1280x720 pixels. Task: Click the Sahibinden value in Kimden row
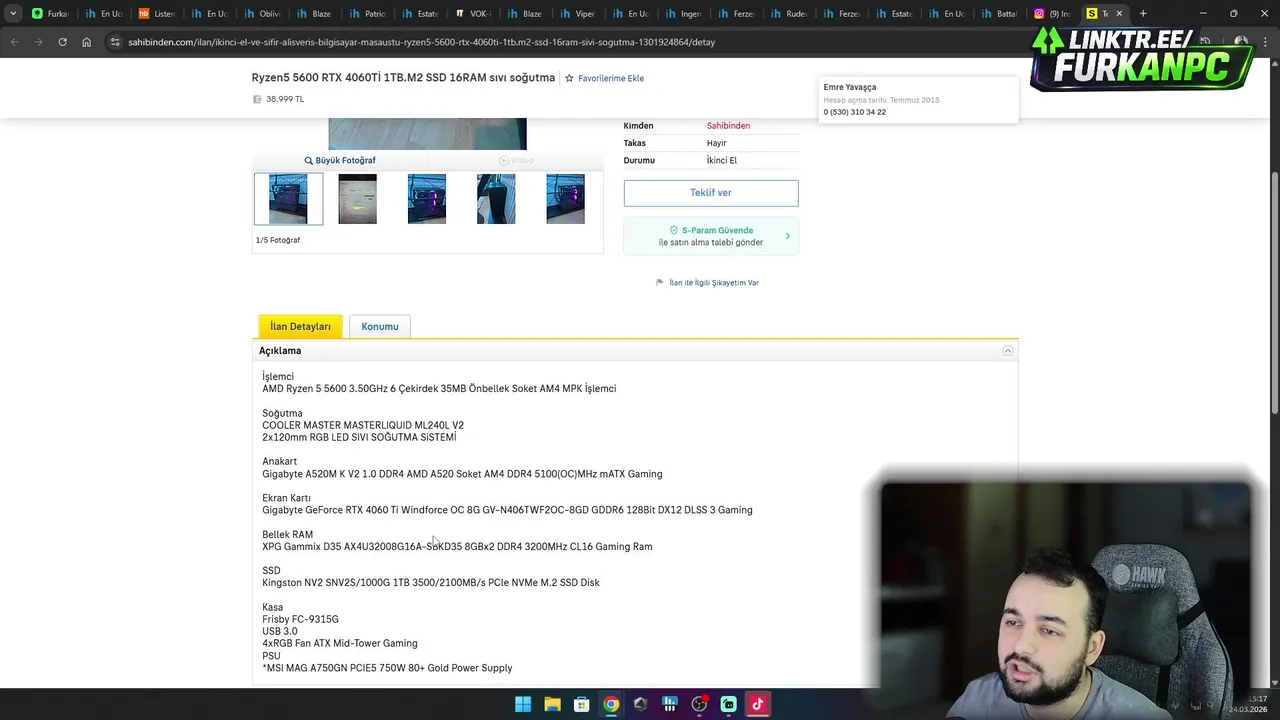pos(728,126)
